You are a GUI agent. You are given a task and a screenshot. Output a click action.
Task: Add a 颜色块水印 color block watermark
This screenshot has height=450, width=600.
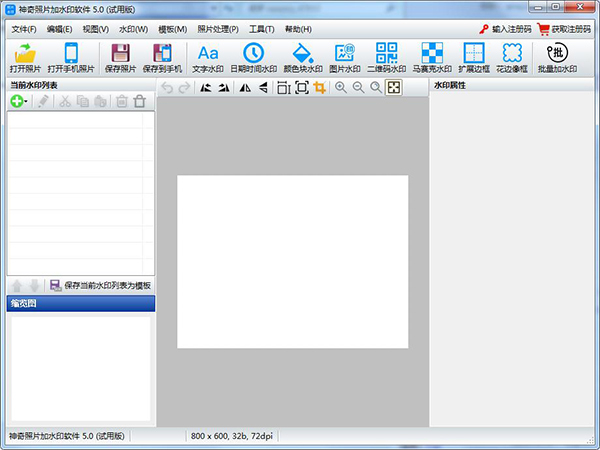[x=300, y=55]
